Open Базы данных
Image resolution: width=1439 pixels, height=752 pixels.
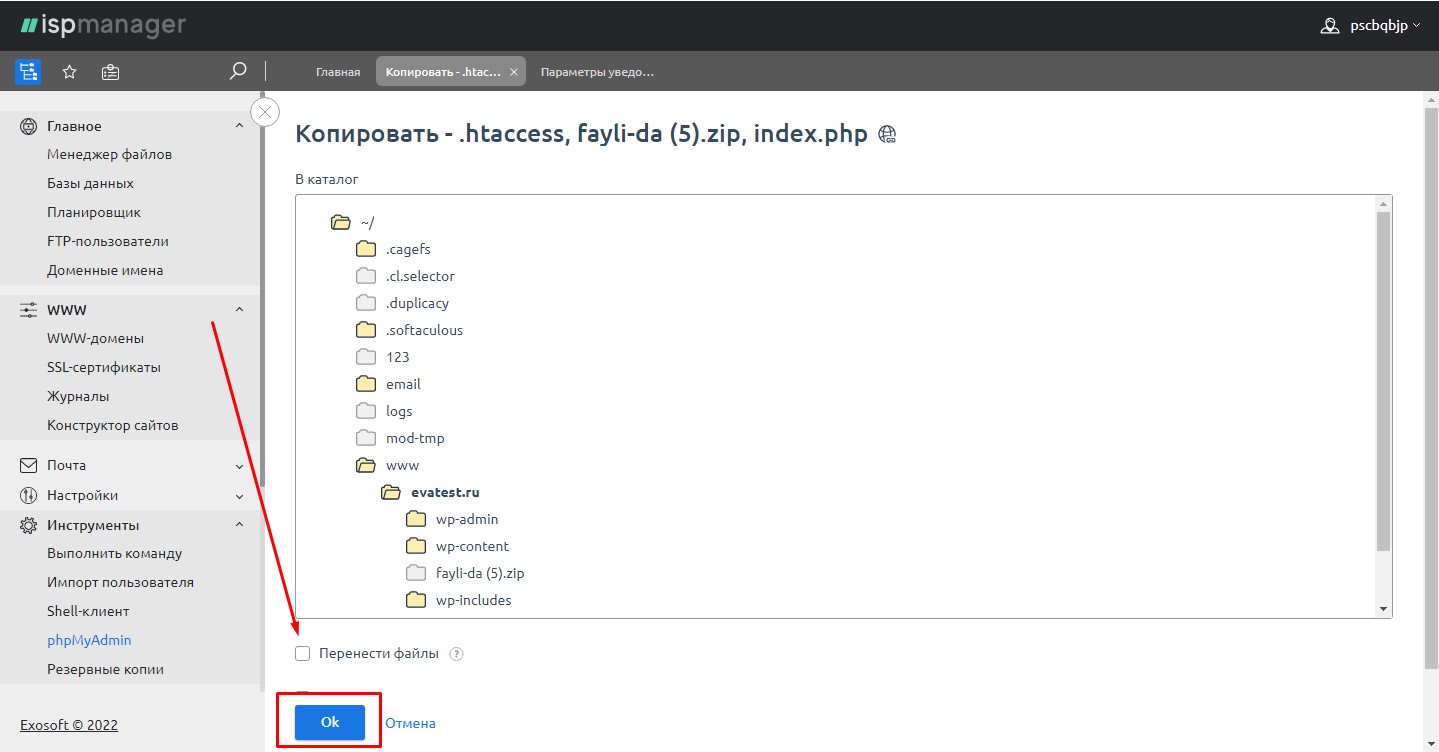(90, 184)
